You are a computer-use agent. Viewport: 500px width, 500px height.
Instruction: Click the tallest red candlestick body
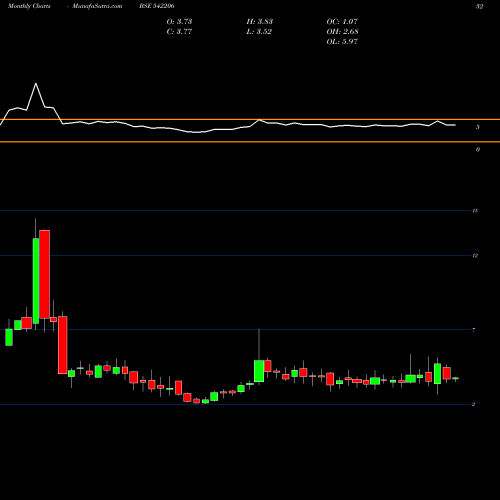[x=45, y=274]
